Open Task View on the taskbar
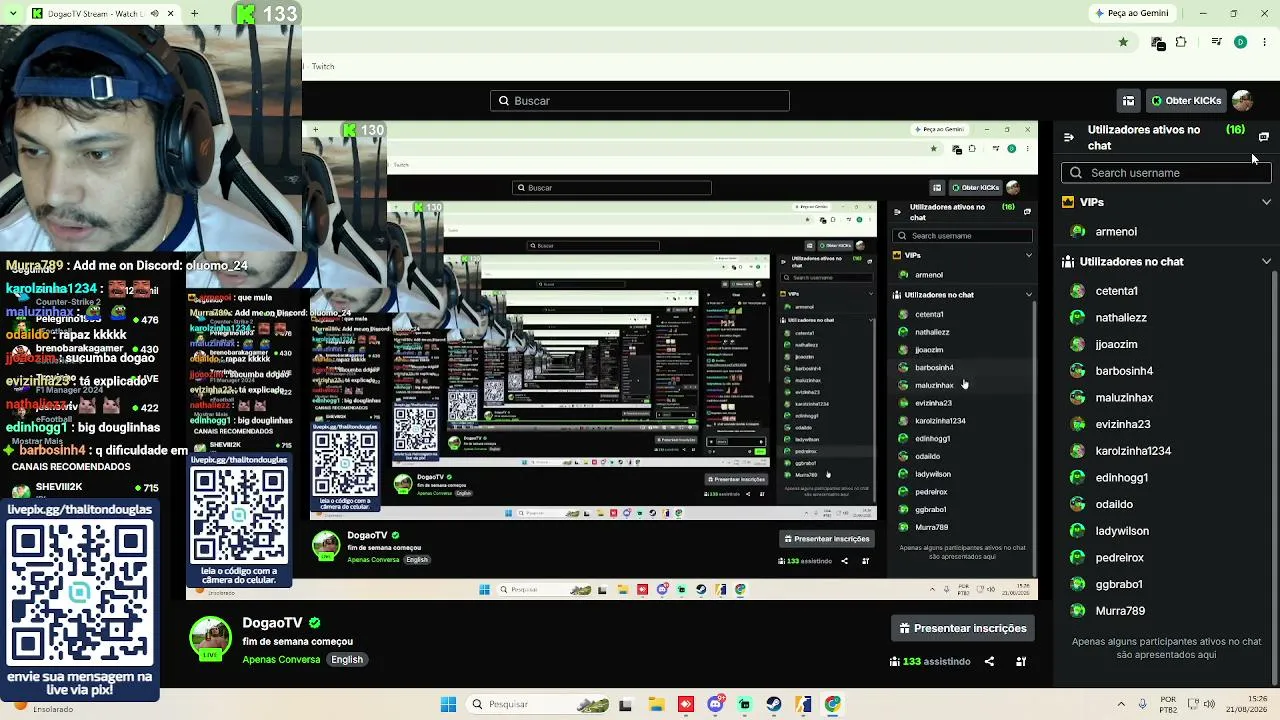 coord(625,705)
